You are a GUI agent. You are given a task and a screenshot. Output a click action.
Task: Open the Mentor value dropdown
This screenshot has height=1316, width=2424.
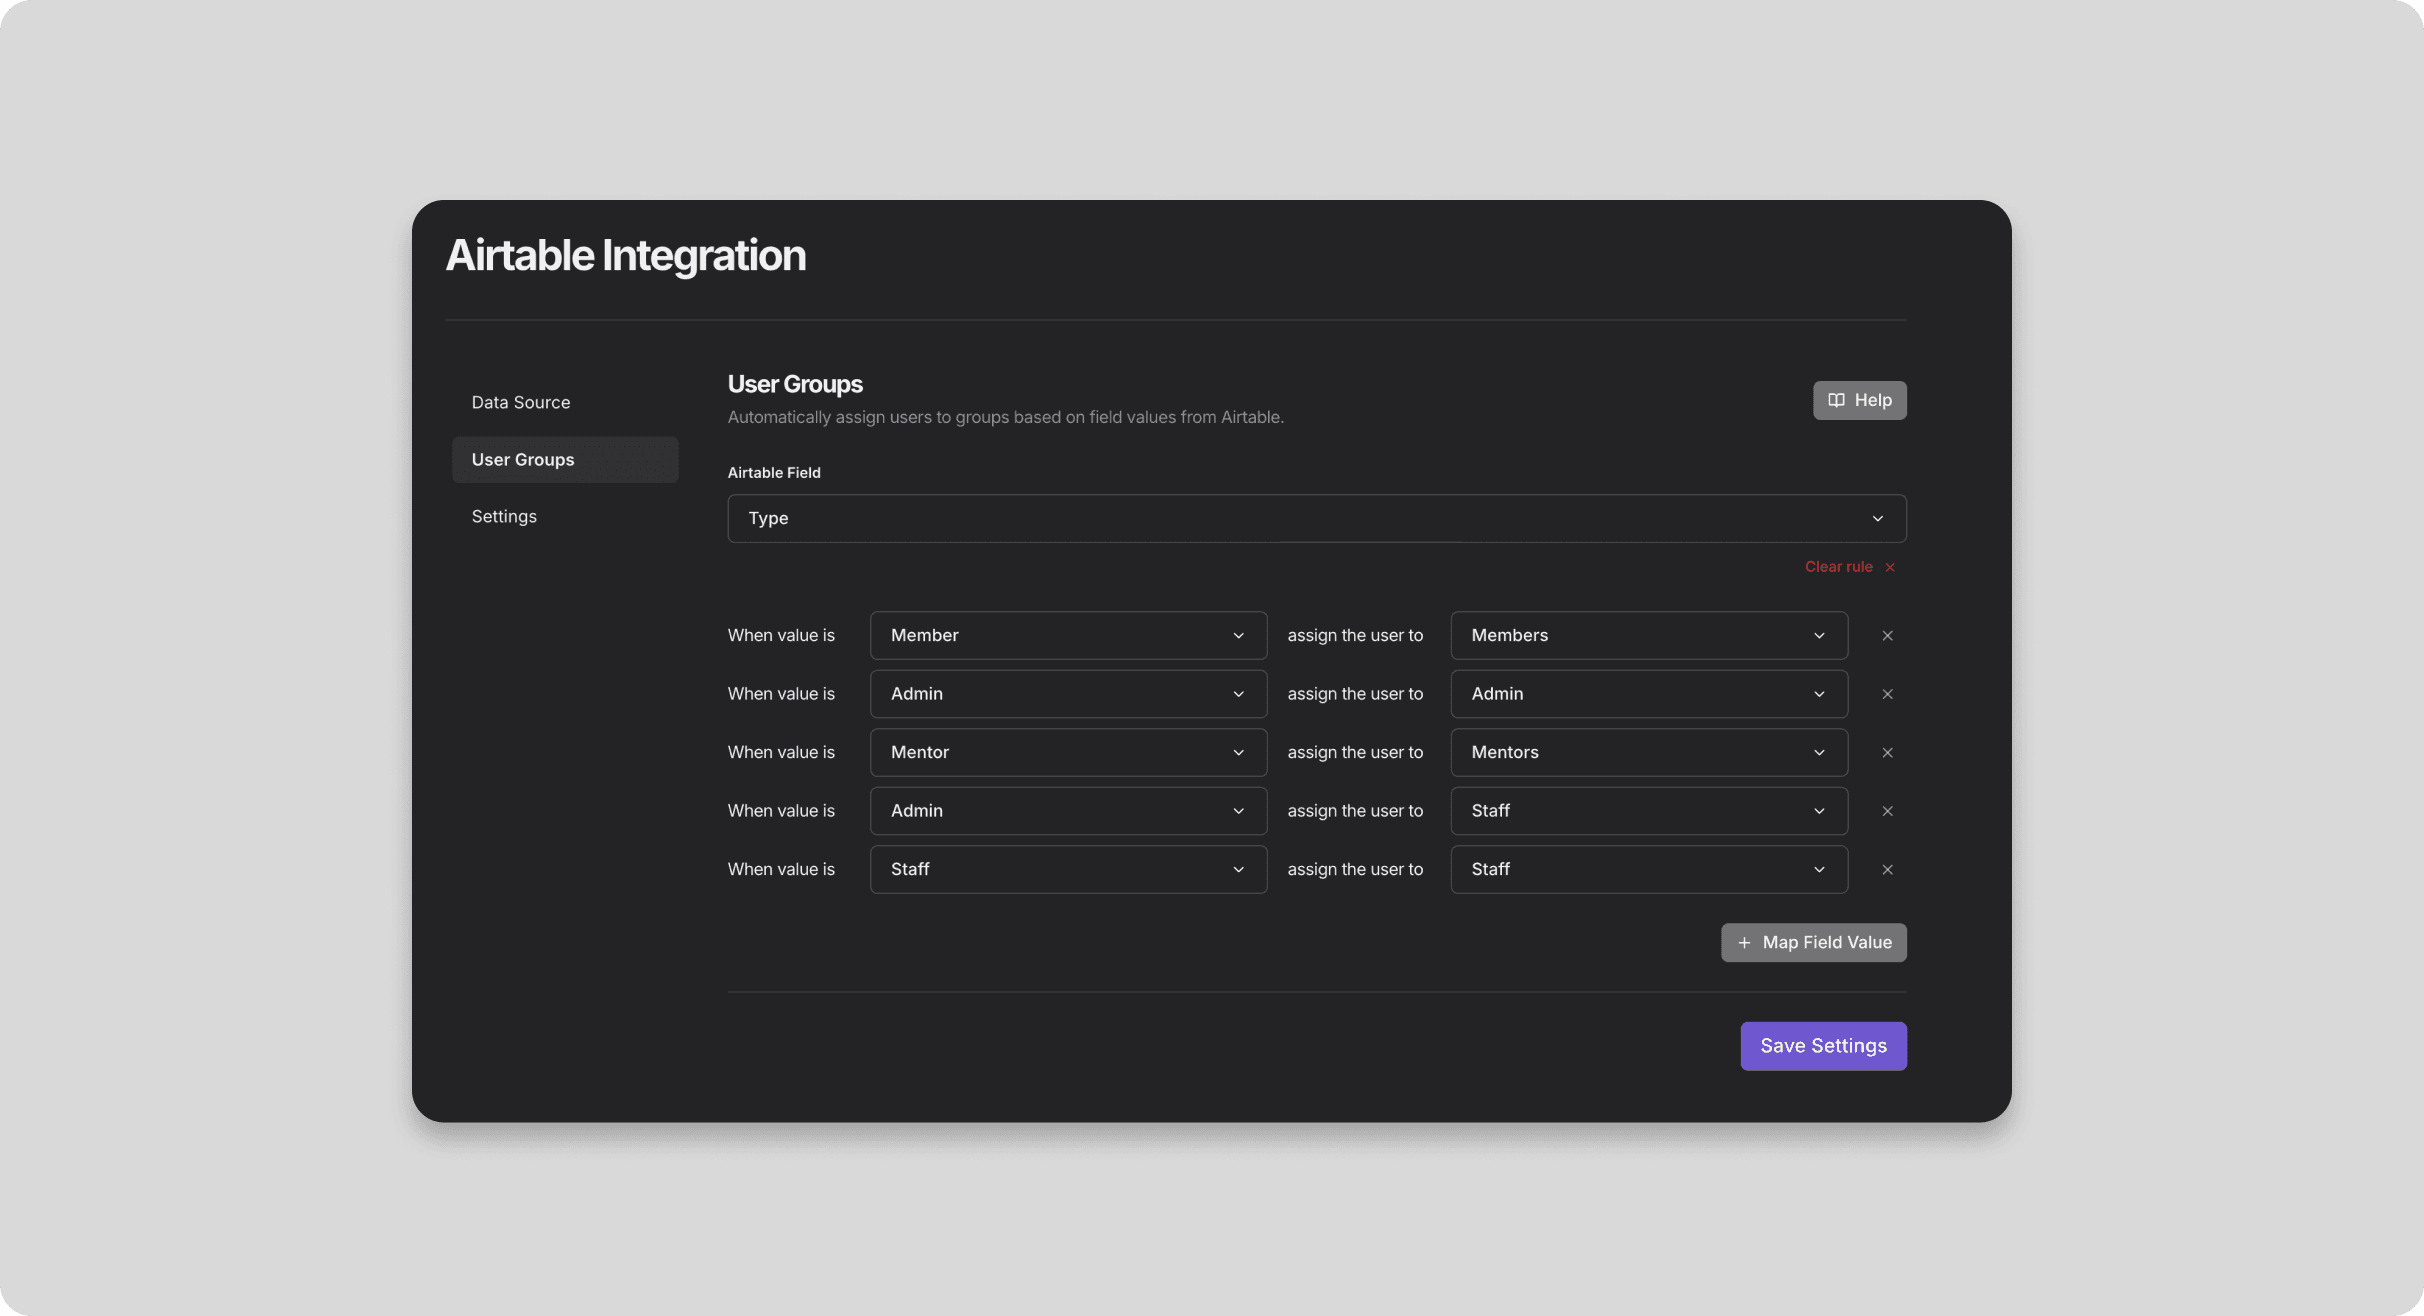tap(1068, 753)
